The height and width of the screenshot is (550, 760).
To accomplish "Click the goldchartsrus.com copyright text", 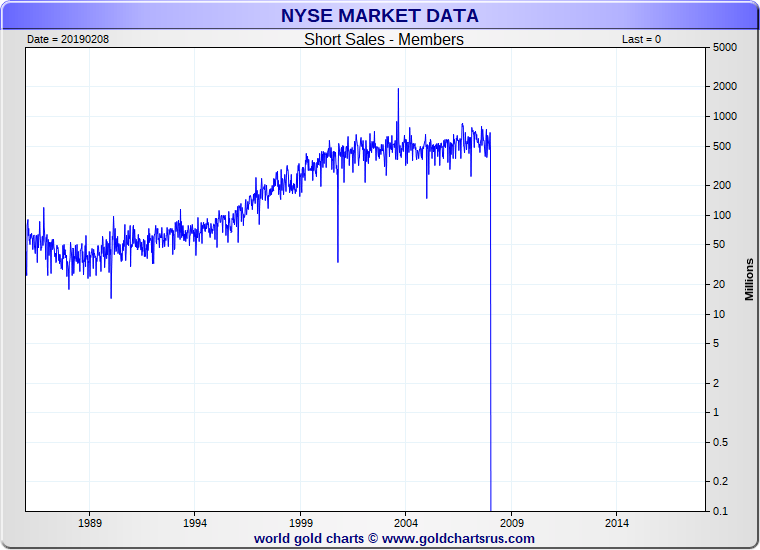I will pyautogui.click(x=394, y=538).
